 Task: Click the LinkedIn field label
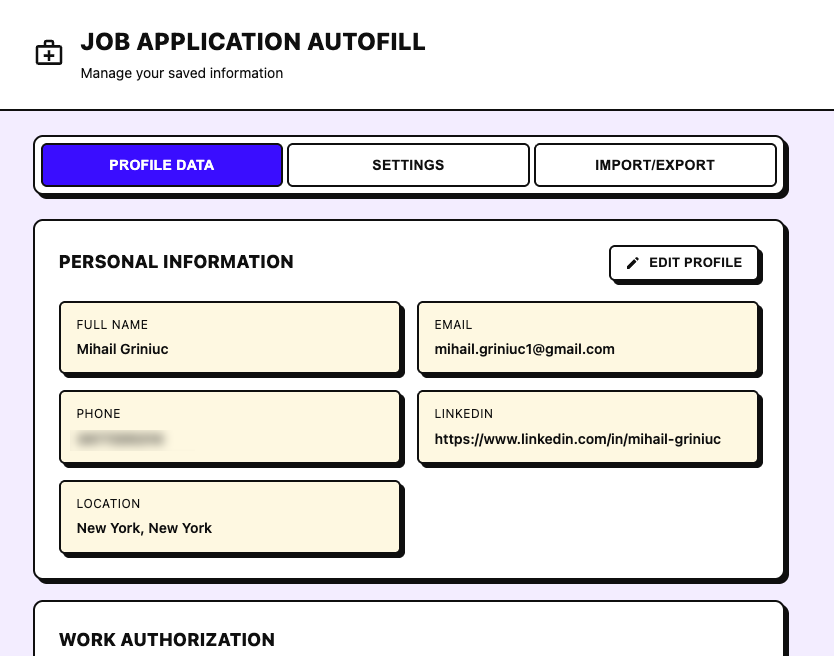coord(463,414)
